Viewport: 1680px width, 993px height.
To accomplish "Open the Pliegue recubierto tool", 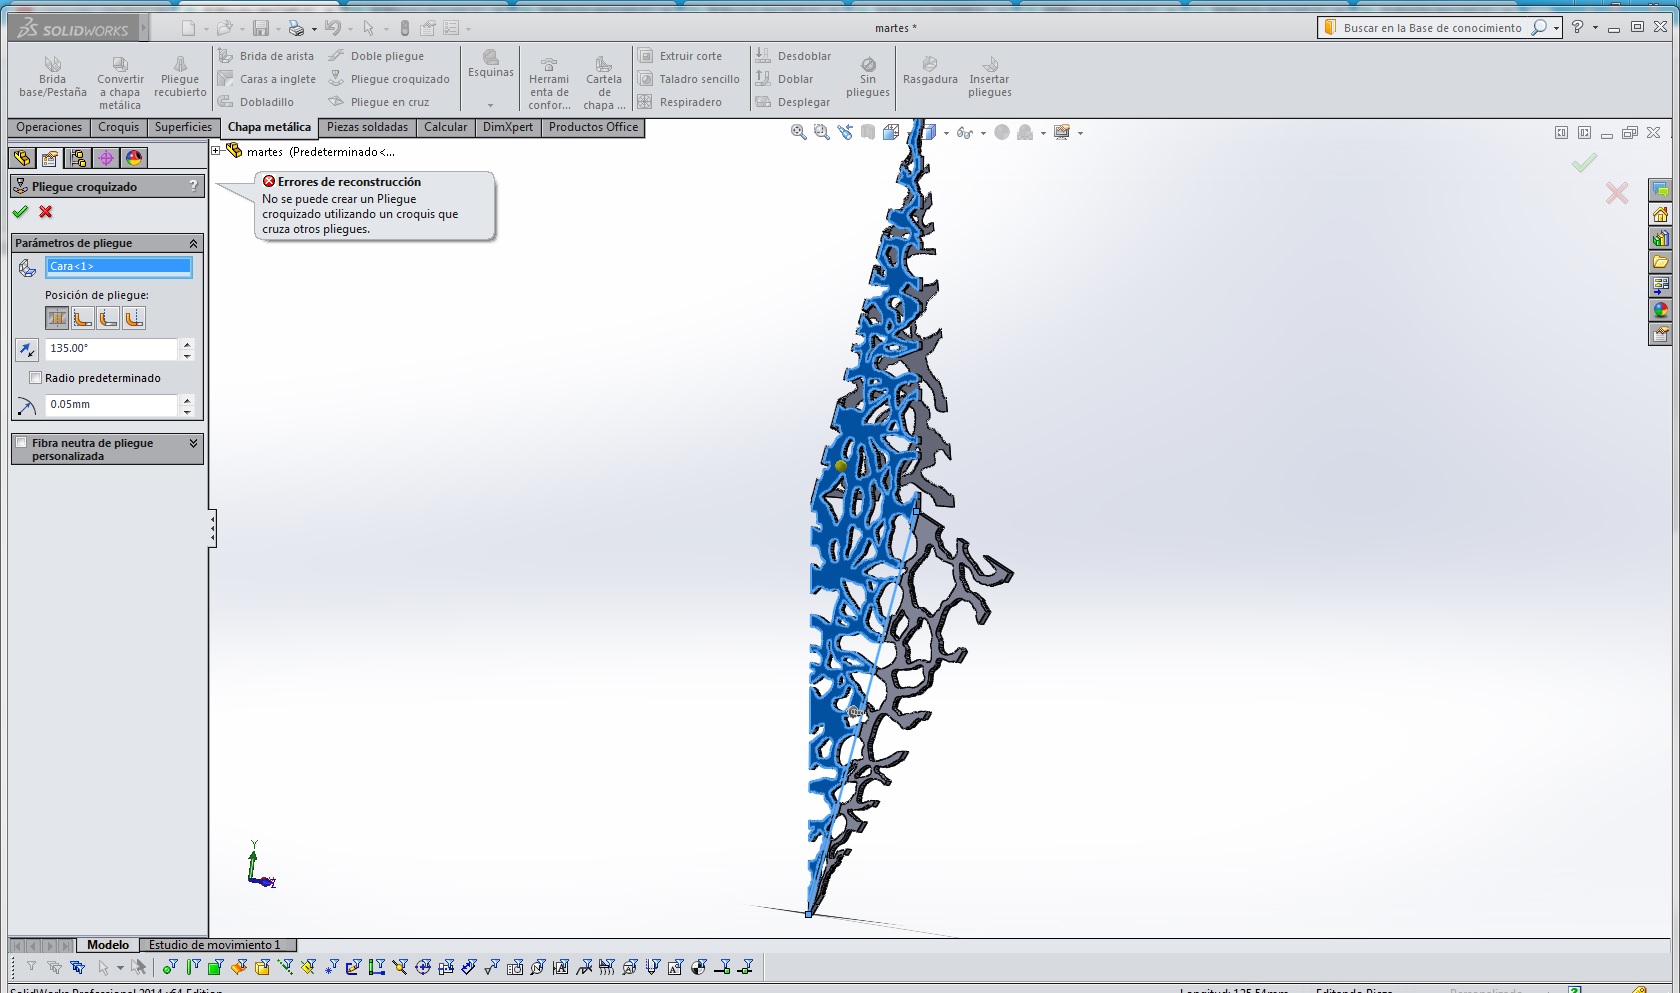I will [x=180, y=78].
